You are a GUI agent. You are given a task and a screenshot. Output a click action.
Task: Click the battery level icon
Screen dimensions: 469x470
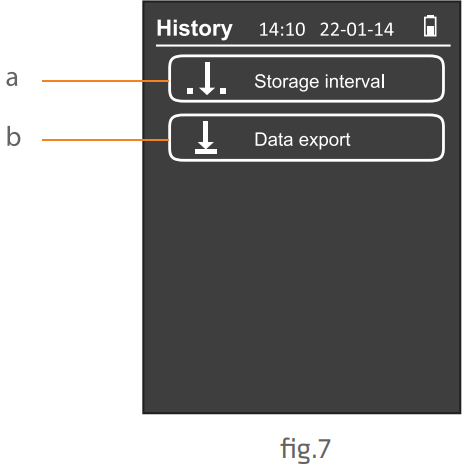pos(430,26)
